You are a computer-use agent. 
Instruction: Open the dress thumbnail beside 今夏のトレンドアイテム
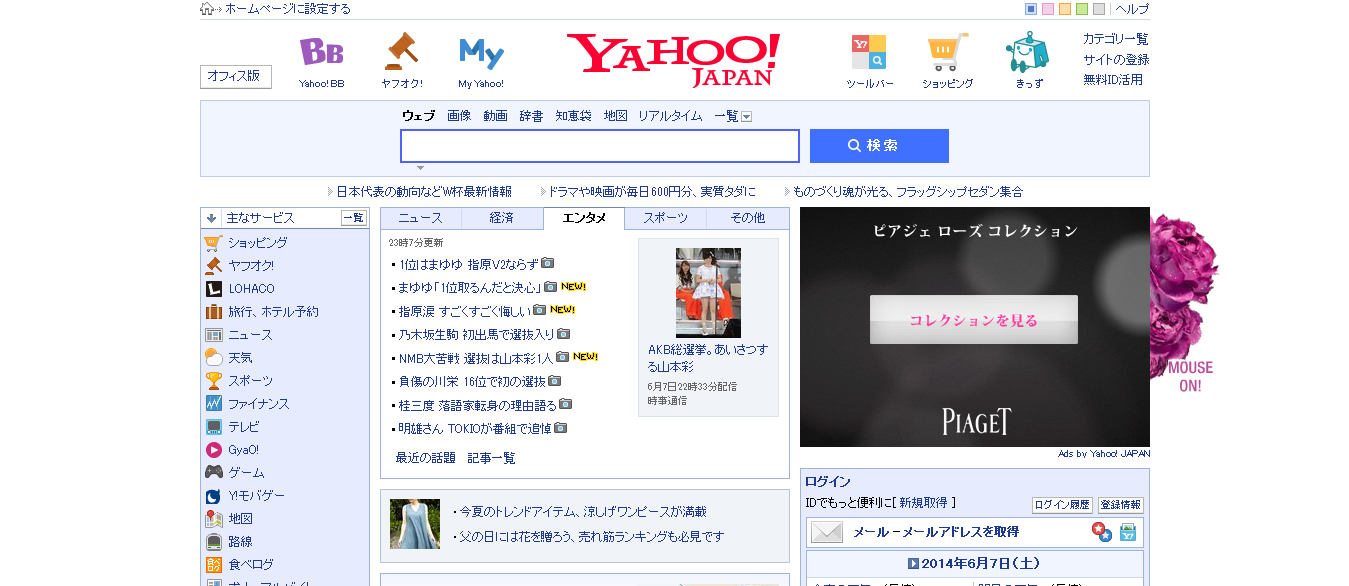[415, 524]
